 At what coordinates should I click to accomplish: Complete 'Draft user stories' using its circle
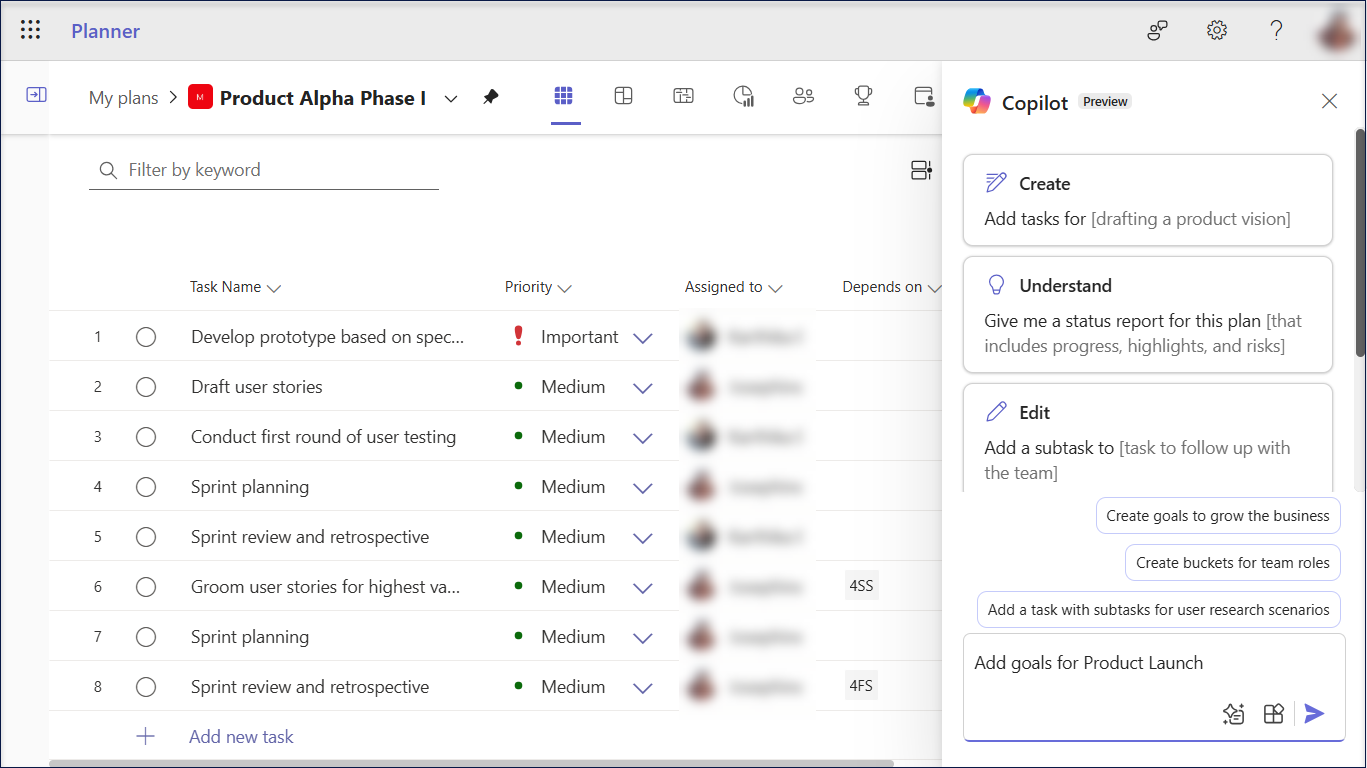point(146,387)
